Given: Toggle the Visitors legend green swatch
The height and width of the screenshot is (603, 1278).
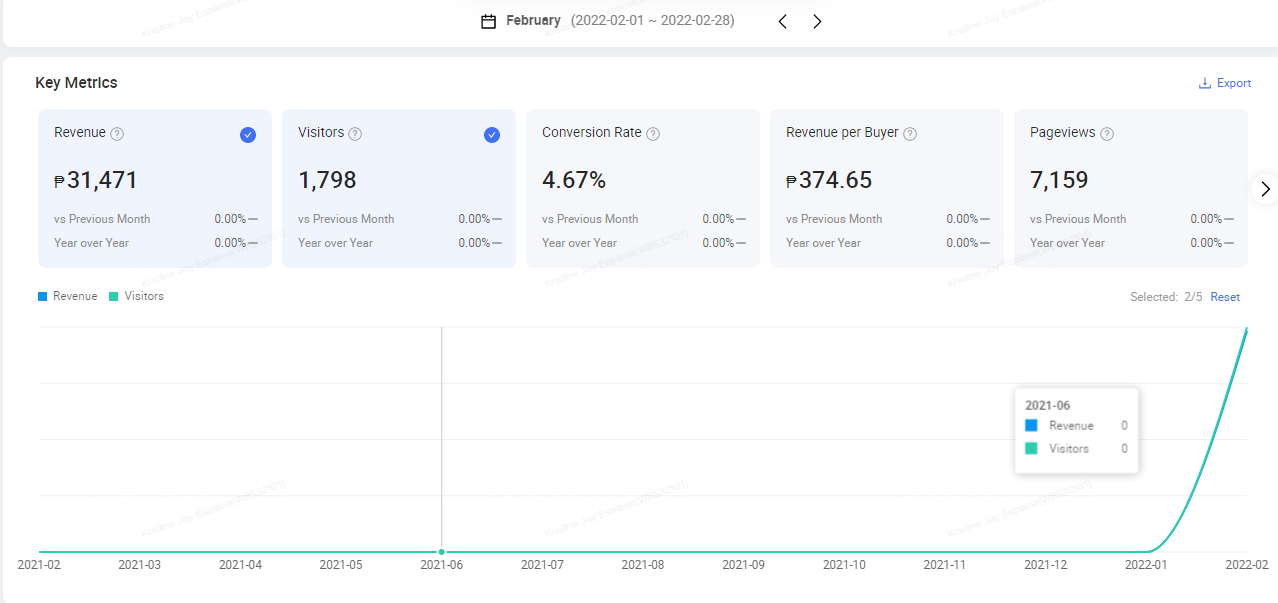Looking at the screenshot, I should tap(114, 296).
